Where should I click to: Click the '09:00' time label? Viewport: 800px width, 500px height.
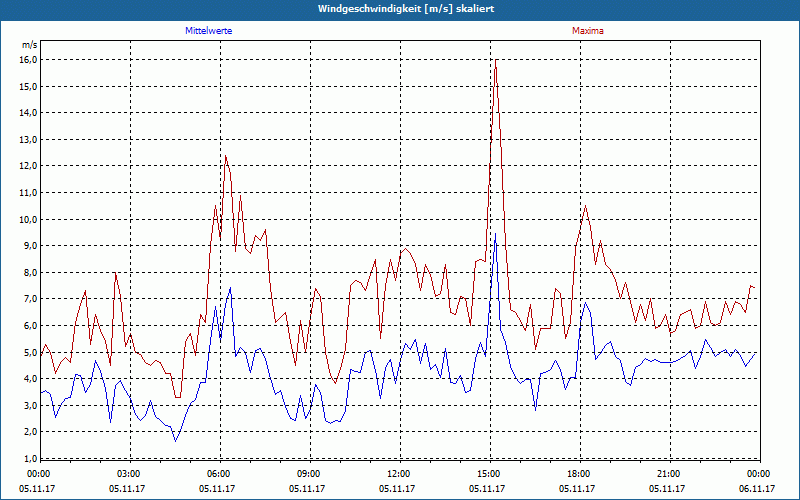coord(307,474)
